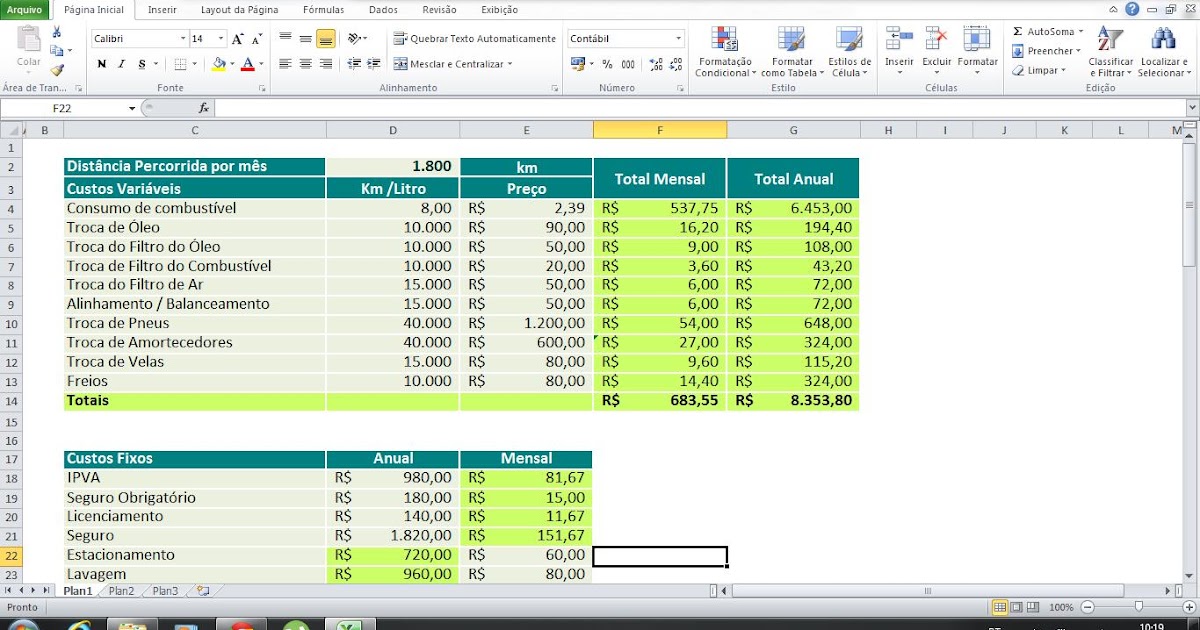
Task: Switch to Fórmulas ribbon tab
Action: 323,10
